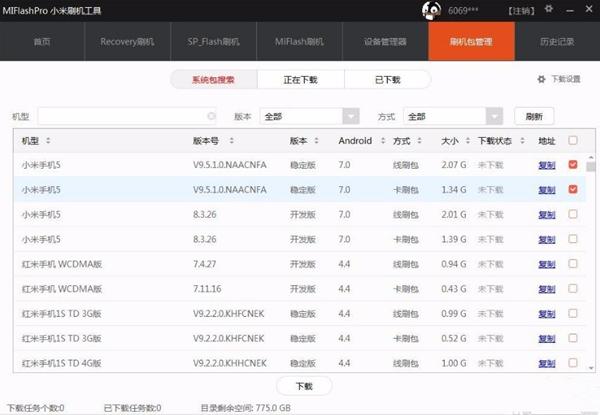Sort by 方式 column arrows
Viewport: 600px width, 415px height.
420,140
